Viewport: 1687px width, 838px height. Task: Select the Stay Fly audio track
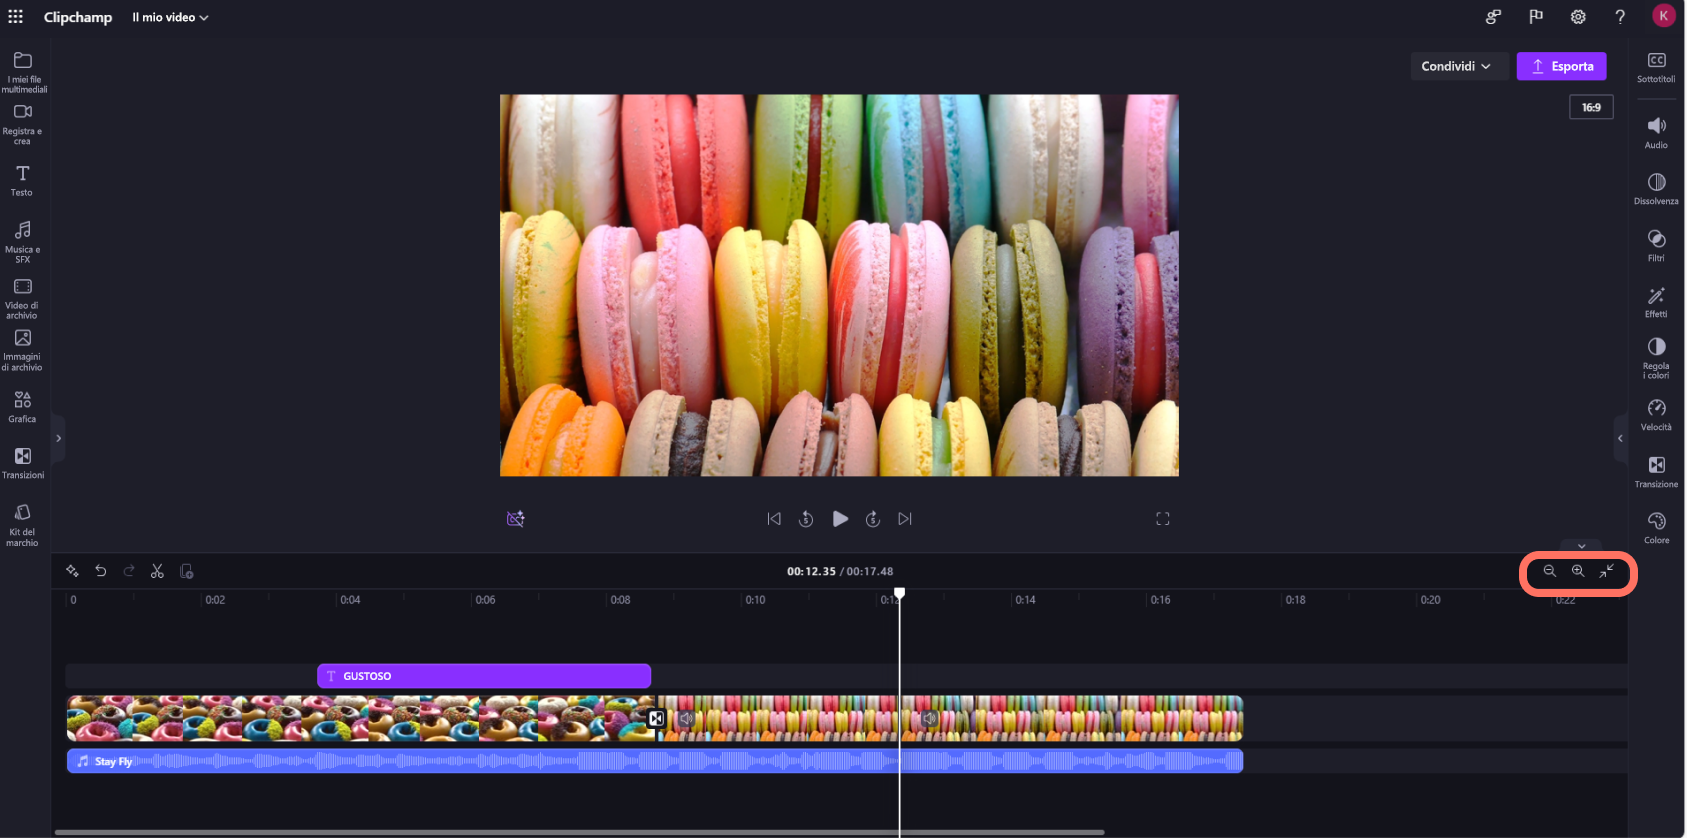[x=655, y=761]
